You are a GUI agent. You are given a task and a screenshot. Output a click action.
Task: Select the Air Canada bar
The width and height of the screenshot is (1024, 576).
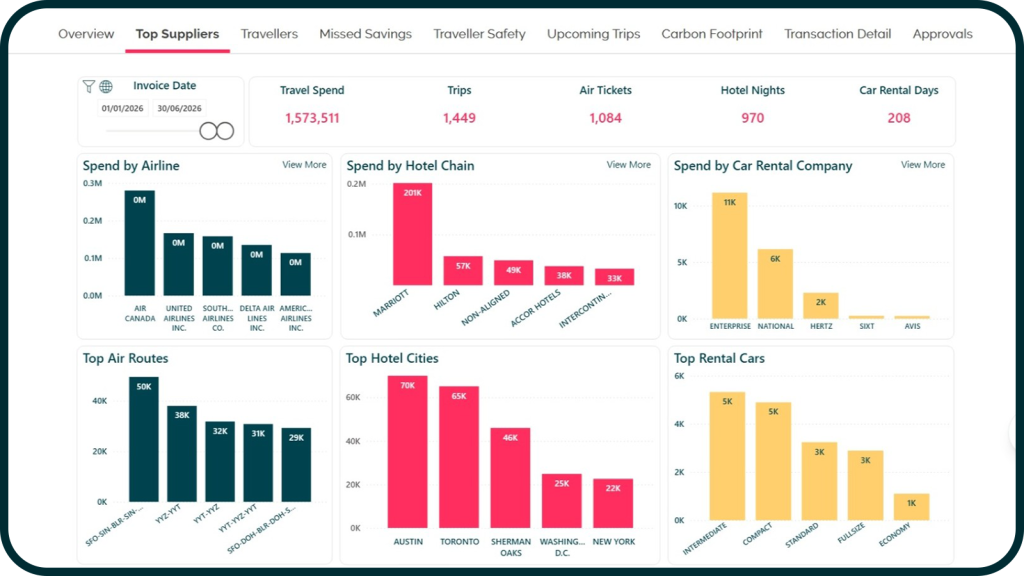140,243
